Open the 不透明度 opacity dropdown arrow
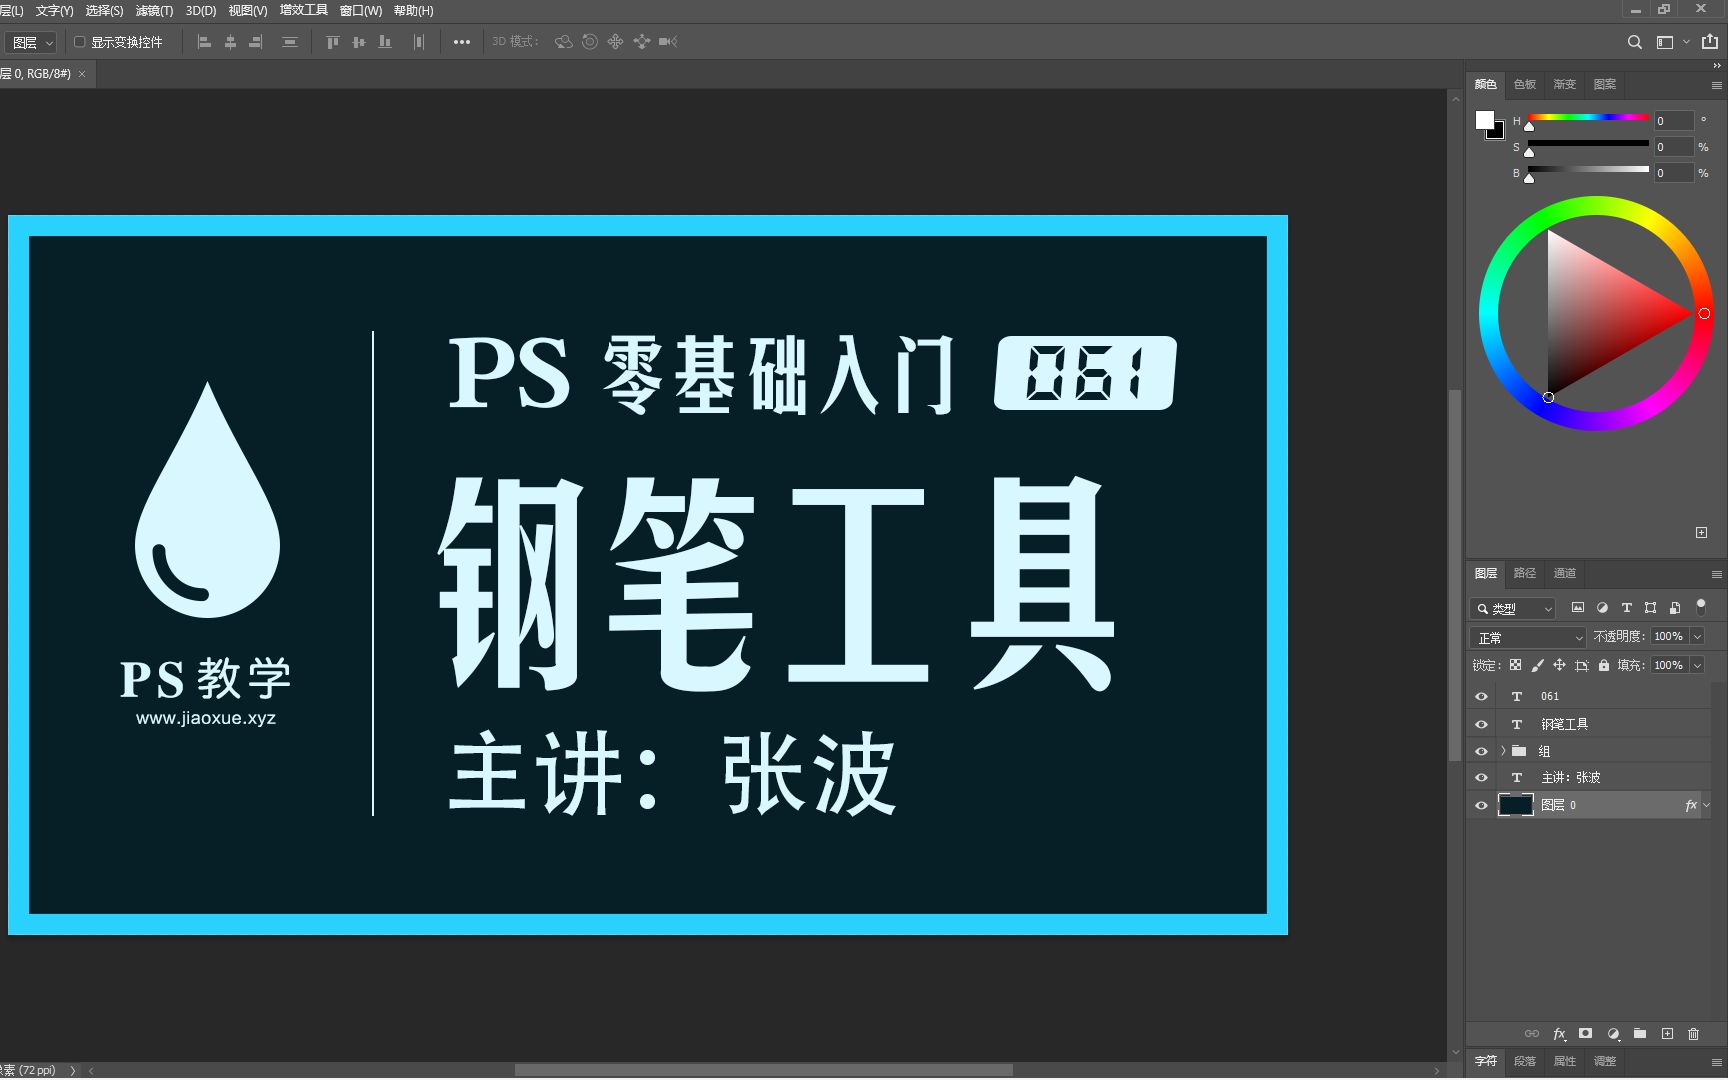The height and width of the screenshot is (1080, 1728). (x=1697, y=637)
